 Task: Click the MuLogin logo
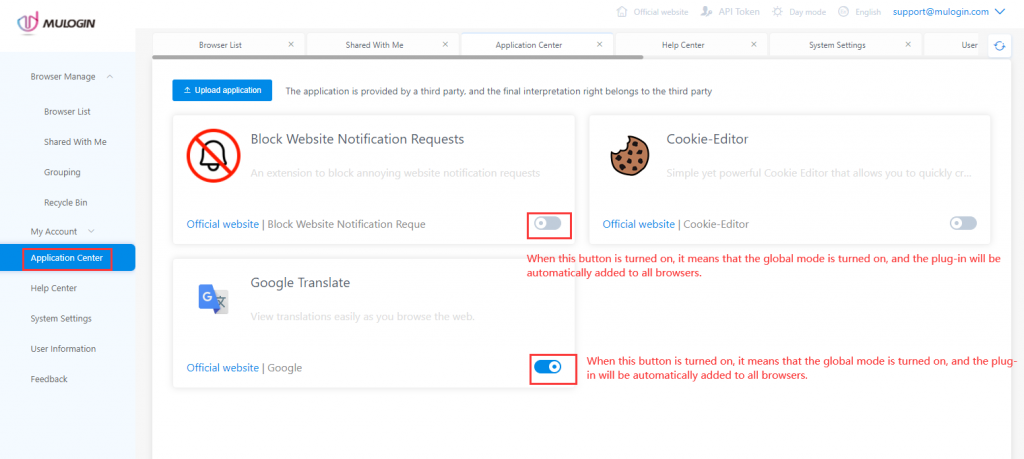[x=57, y=23]
